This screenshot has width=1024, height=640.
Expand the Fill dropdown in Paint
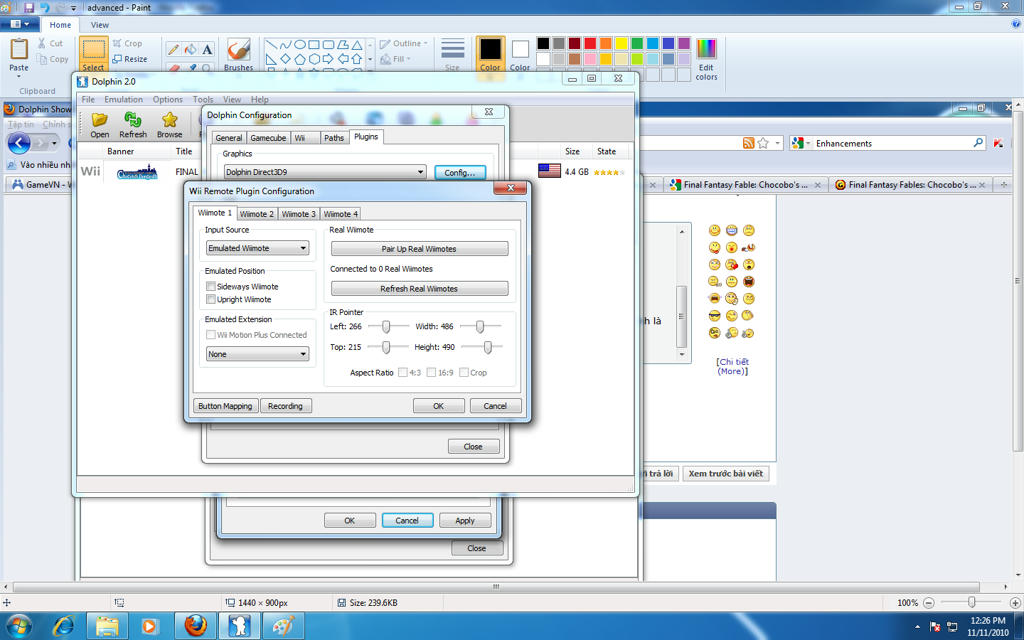point(409,59)
